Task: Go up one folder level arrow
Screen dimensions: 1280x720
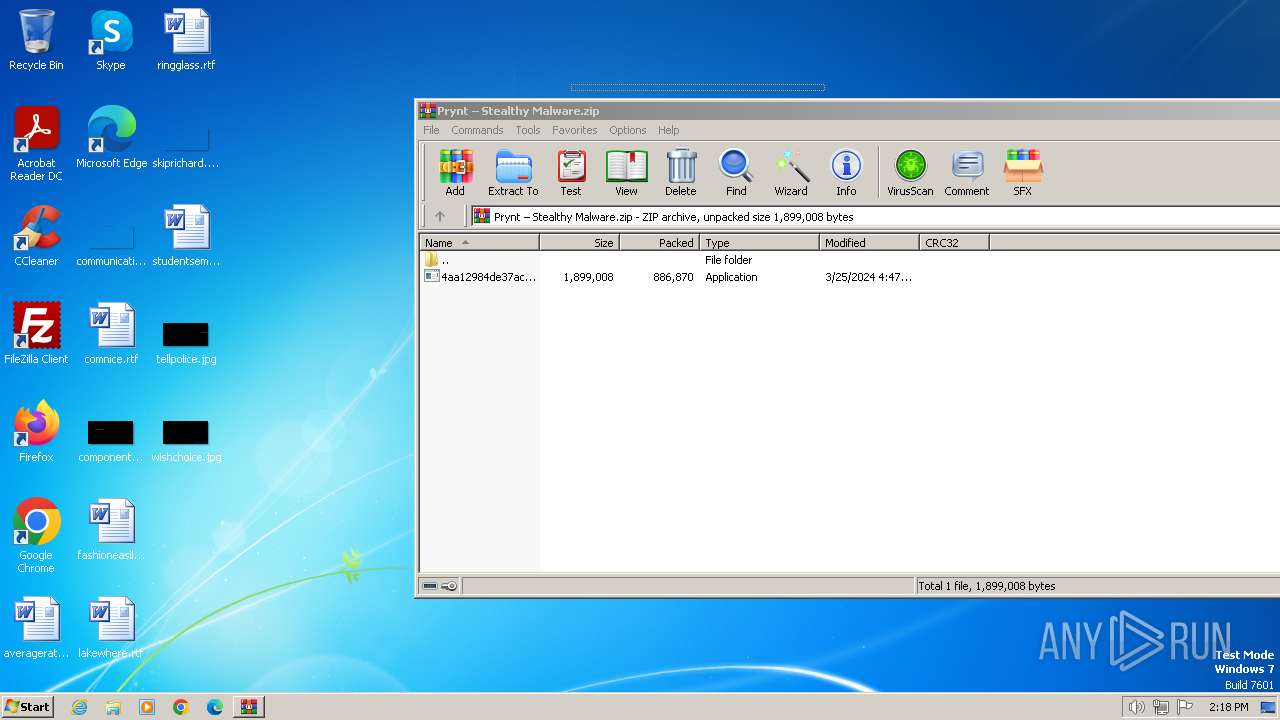Action: click(440, 216)
